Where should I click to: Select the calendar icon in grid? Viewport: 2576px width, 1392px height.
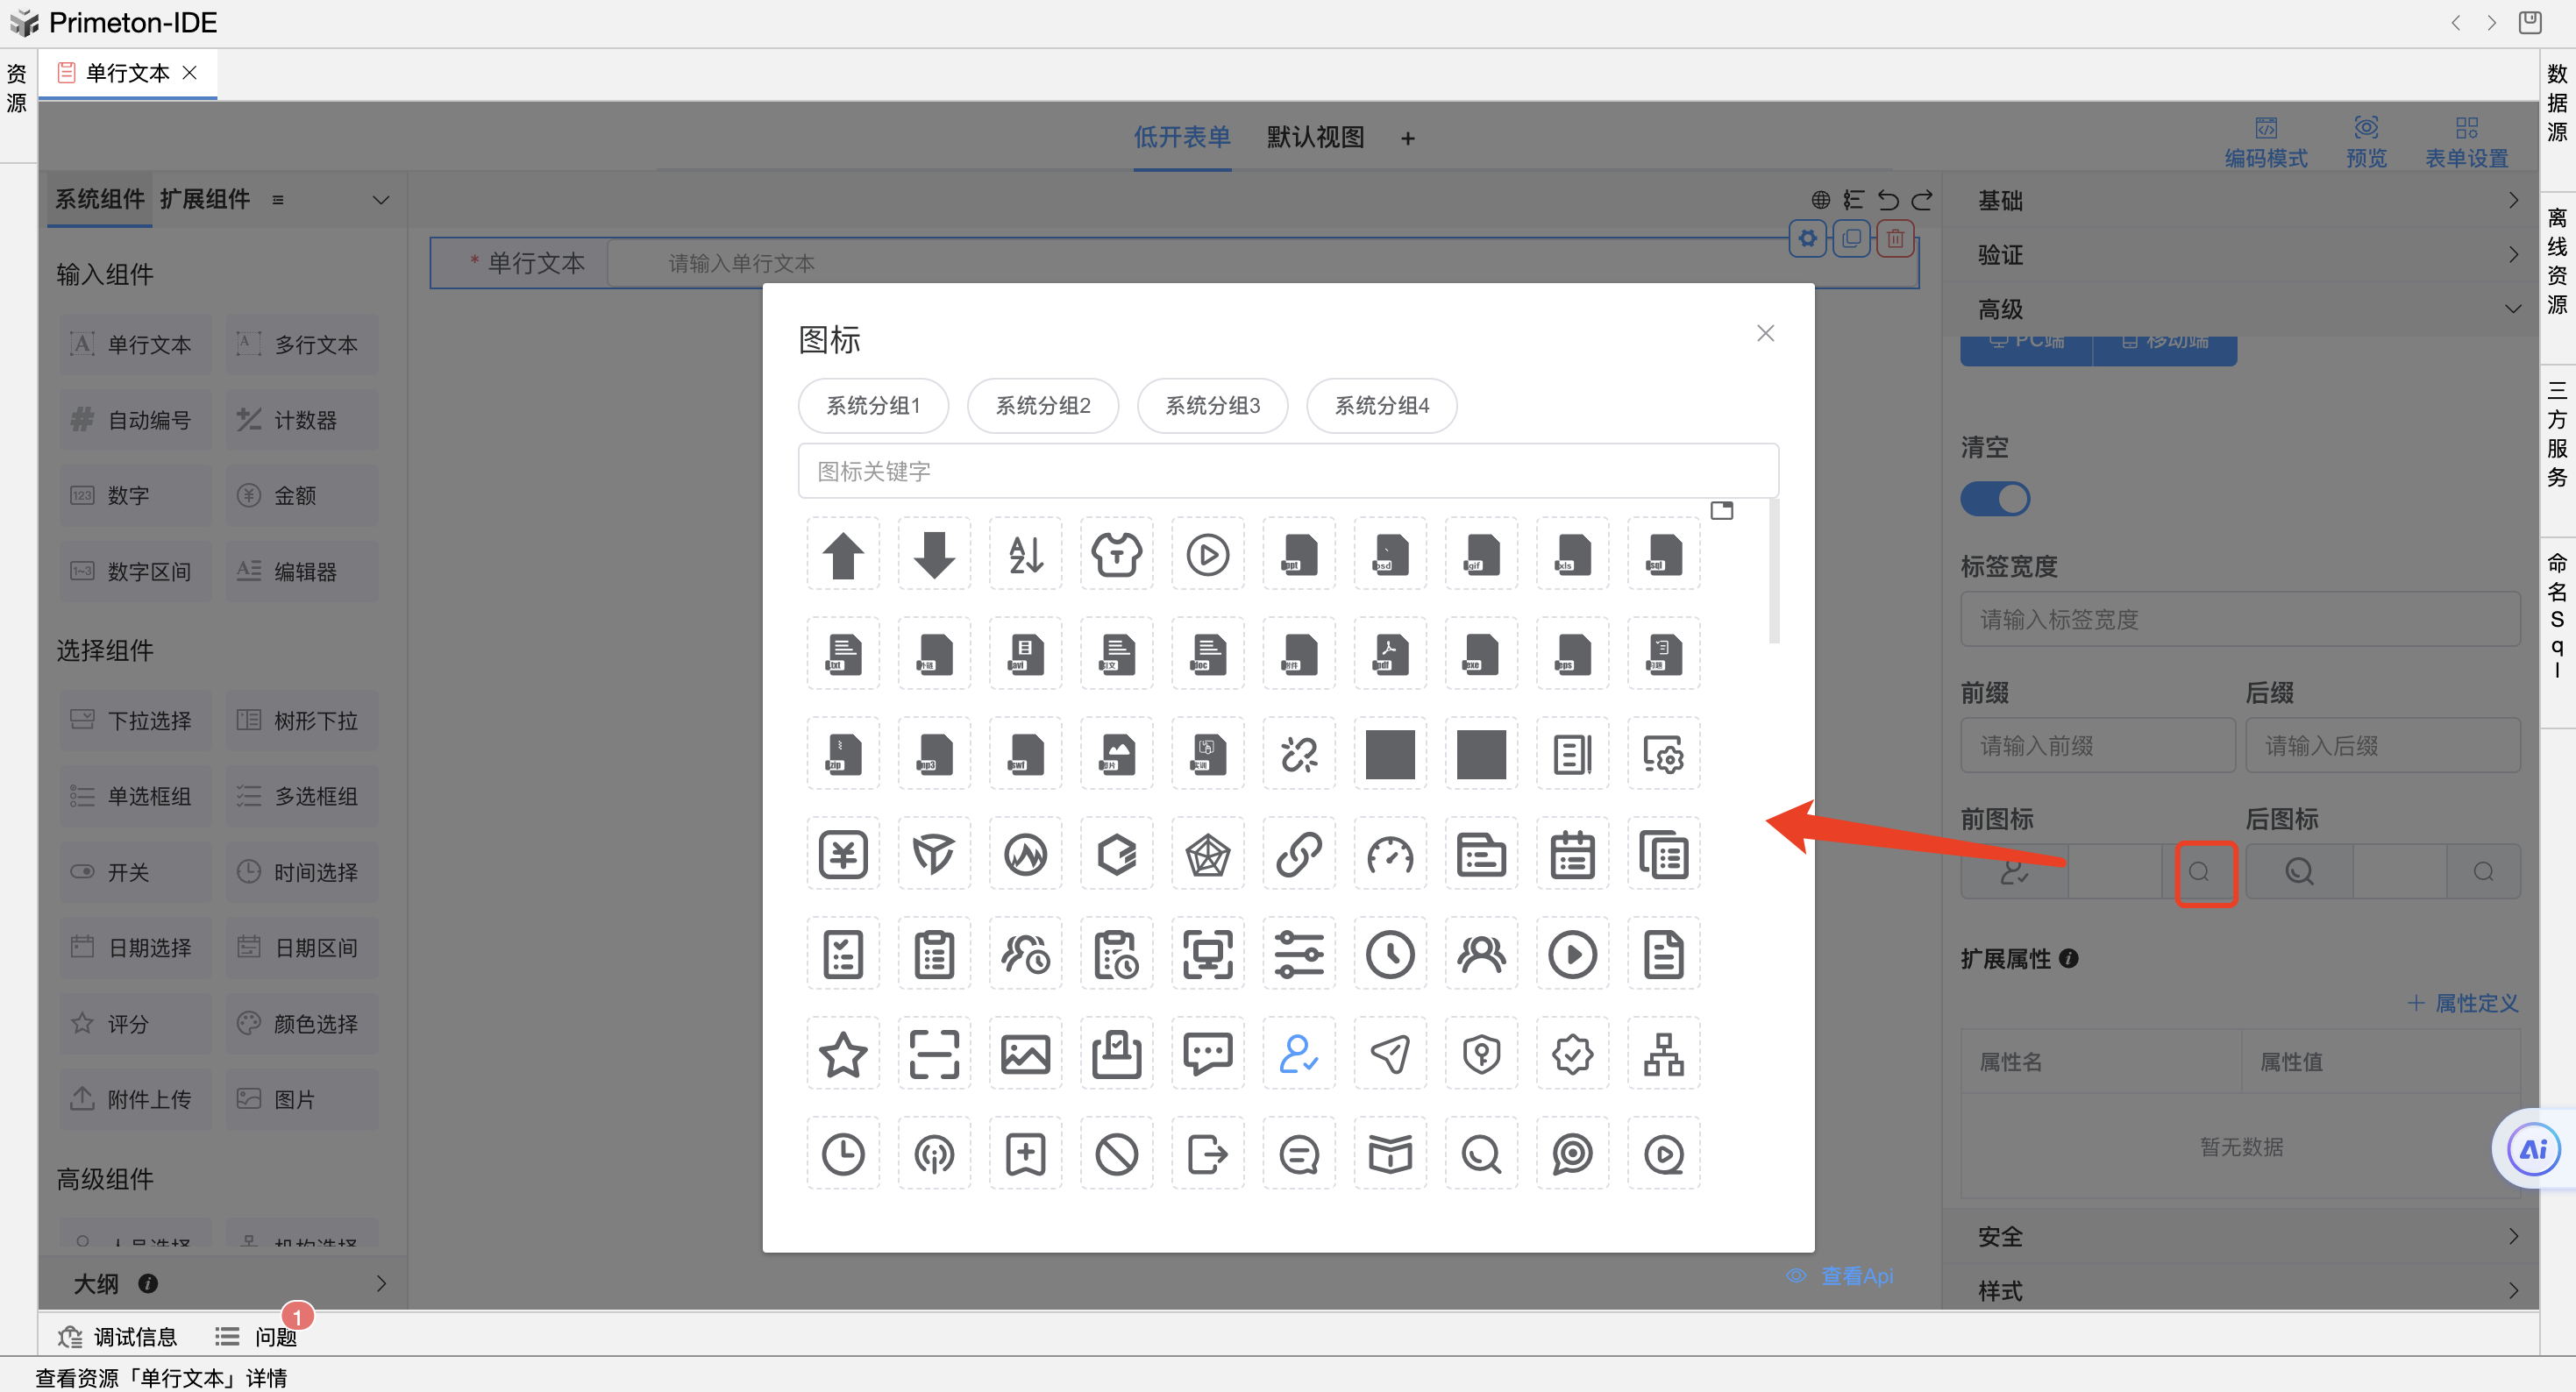tap(1571, 854)
